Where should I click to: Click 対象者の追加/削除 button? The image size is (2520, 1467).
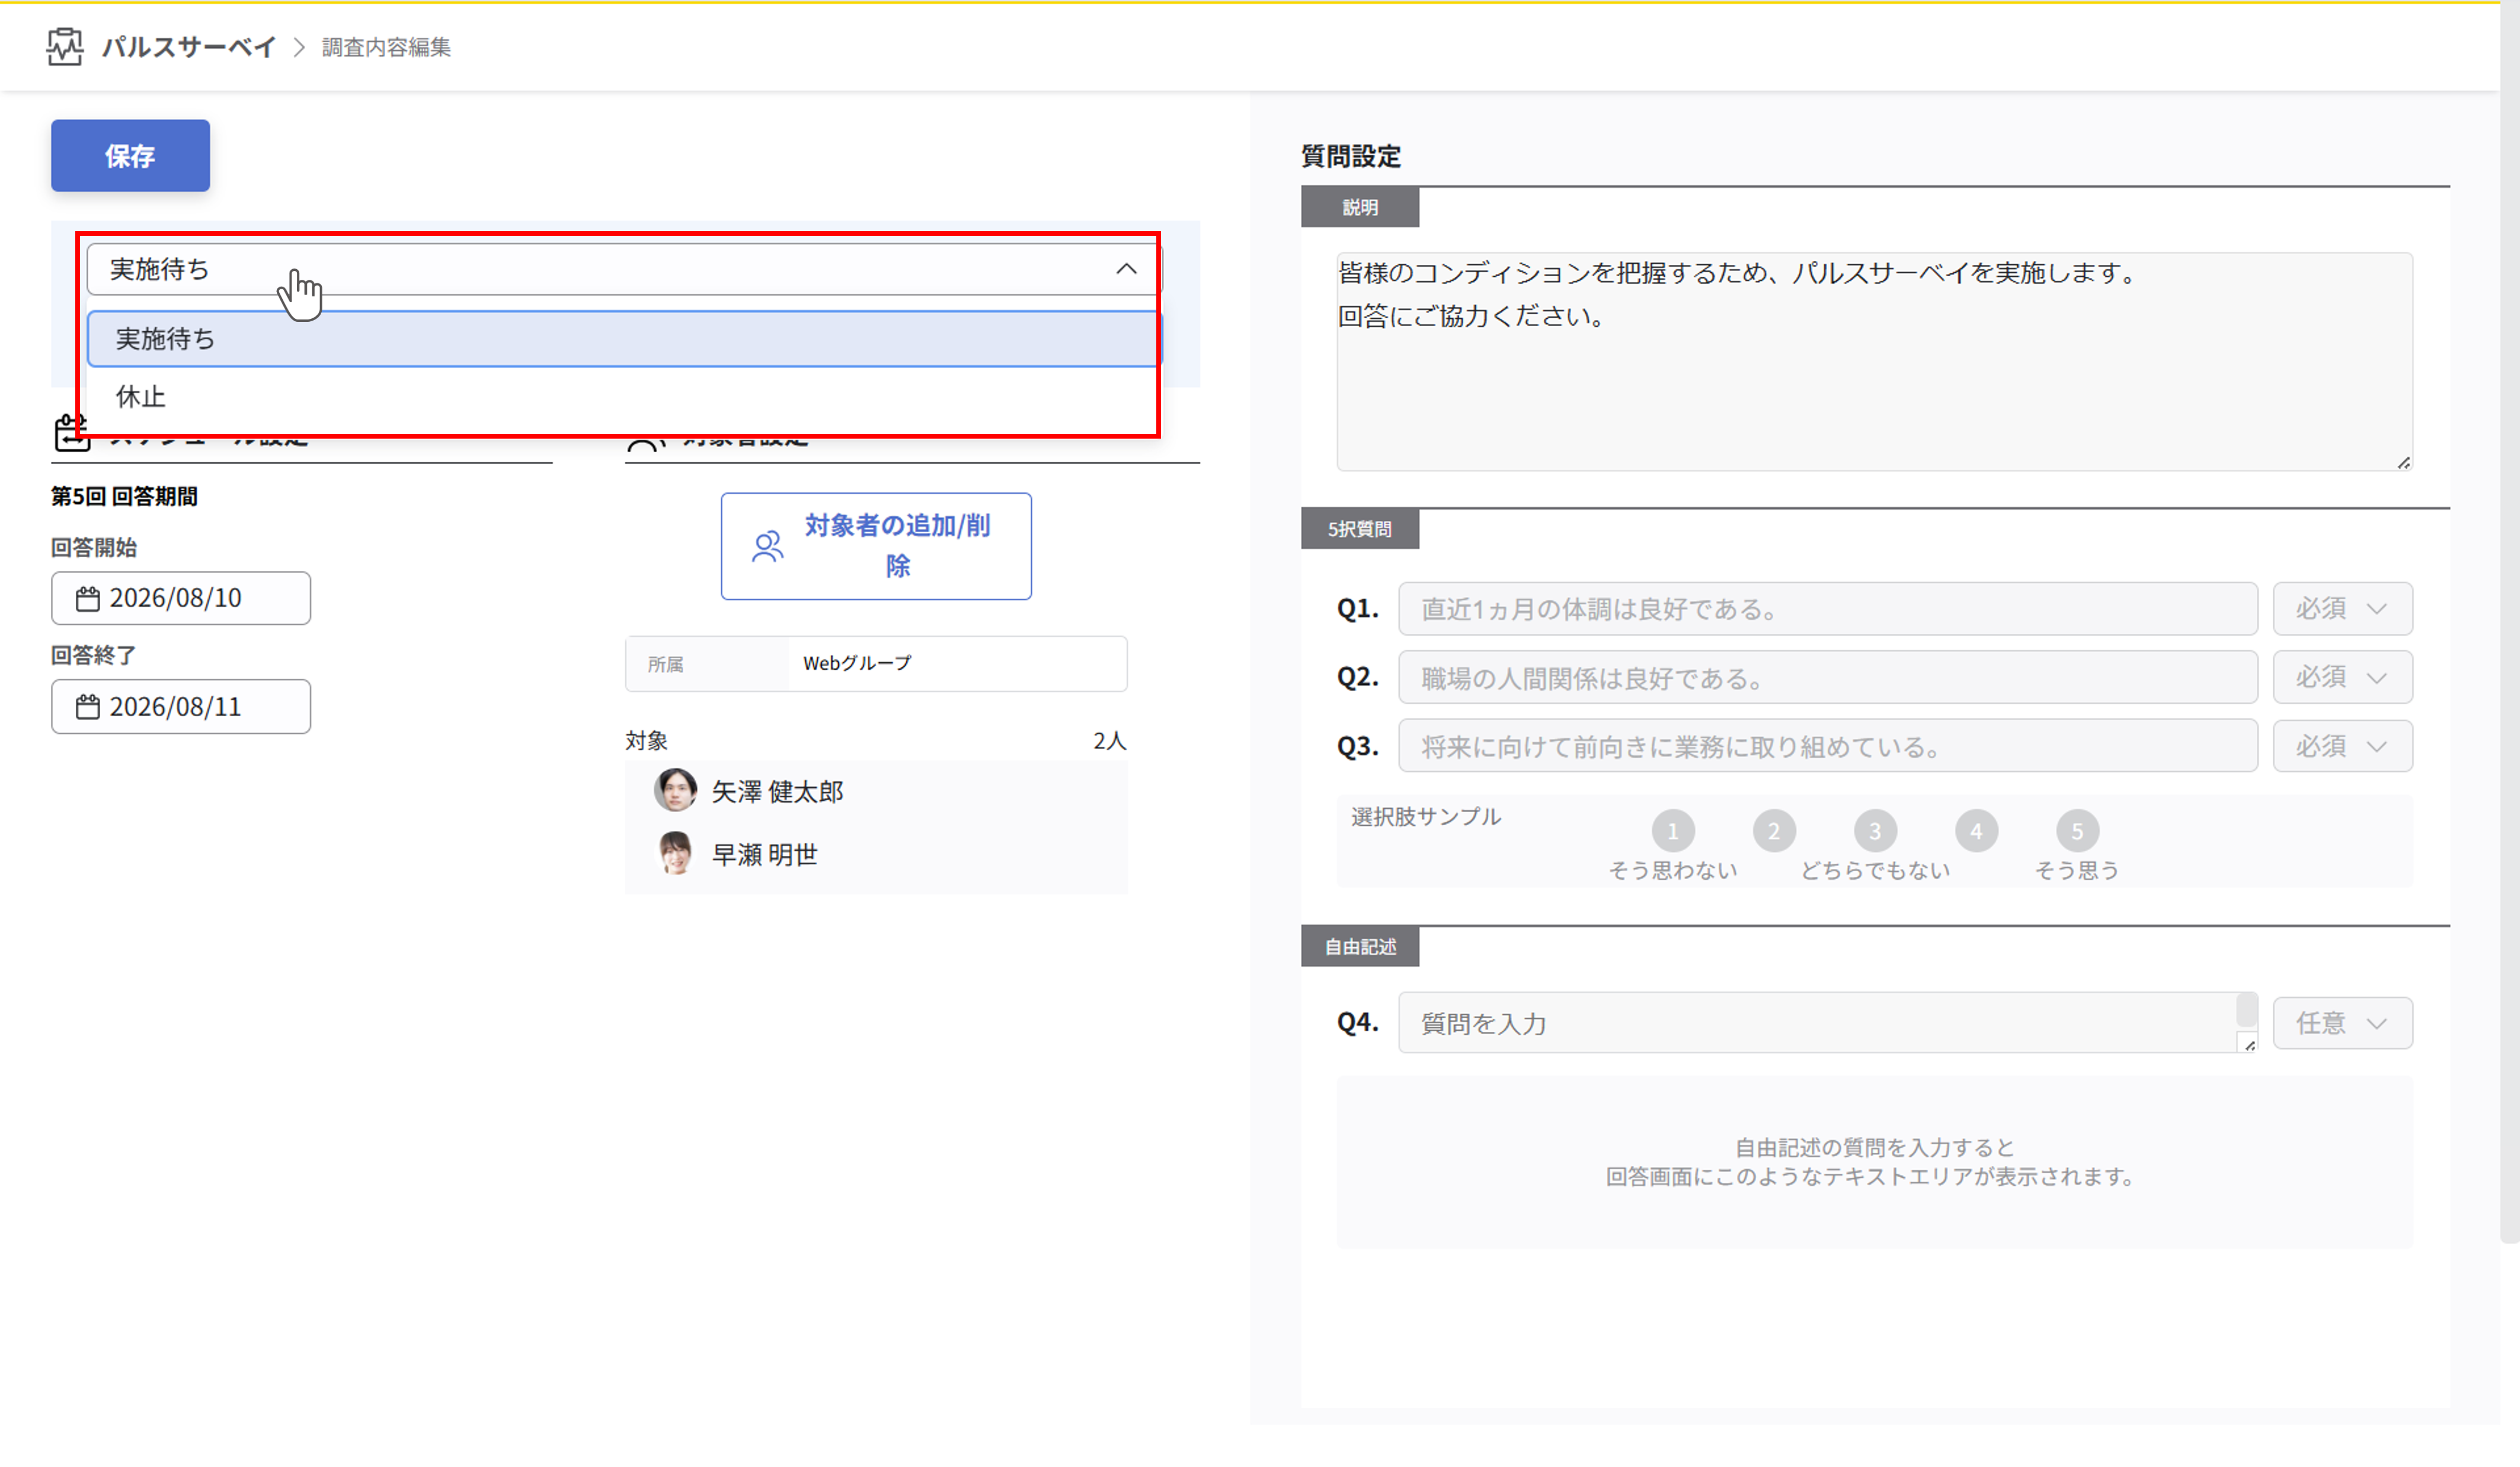click(x=876, y=546)
